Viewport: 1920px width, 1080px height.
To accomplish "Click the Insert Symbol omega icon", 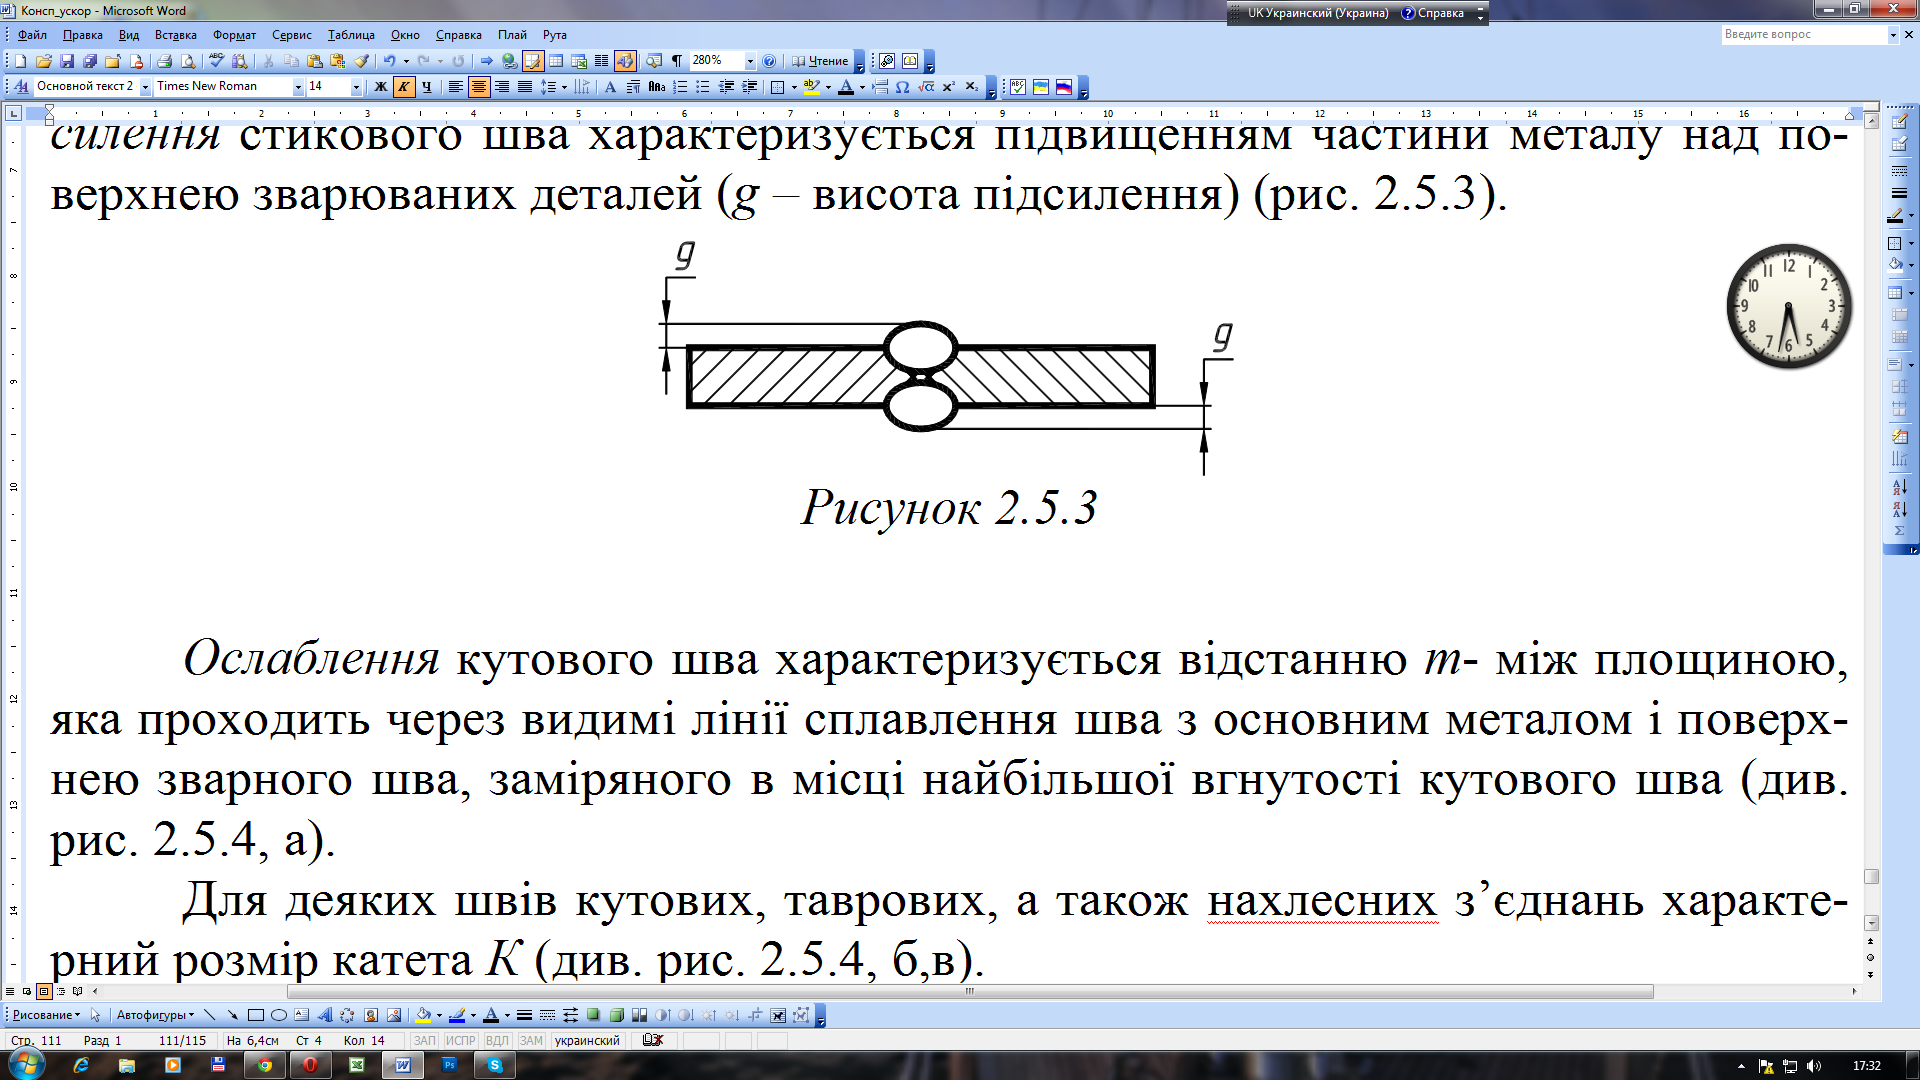I will (902, 87).
